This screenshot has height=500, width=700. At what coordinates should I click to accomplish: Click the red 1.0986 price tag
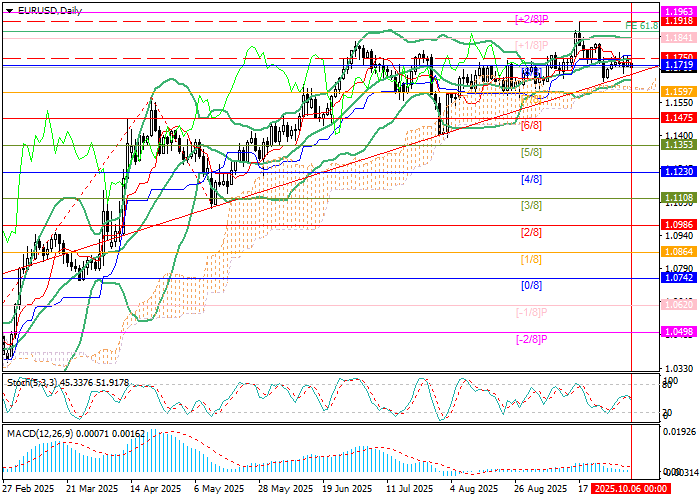click(x=680, y=225)
